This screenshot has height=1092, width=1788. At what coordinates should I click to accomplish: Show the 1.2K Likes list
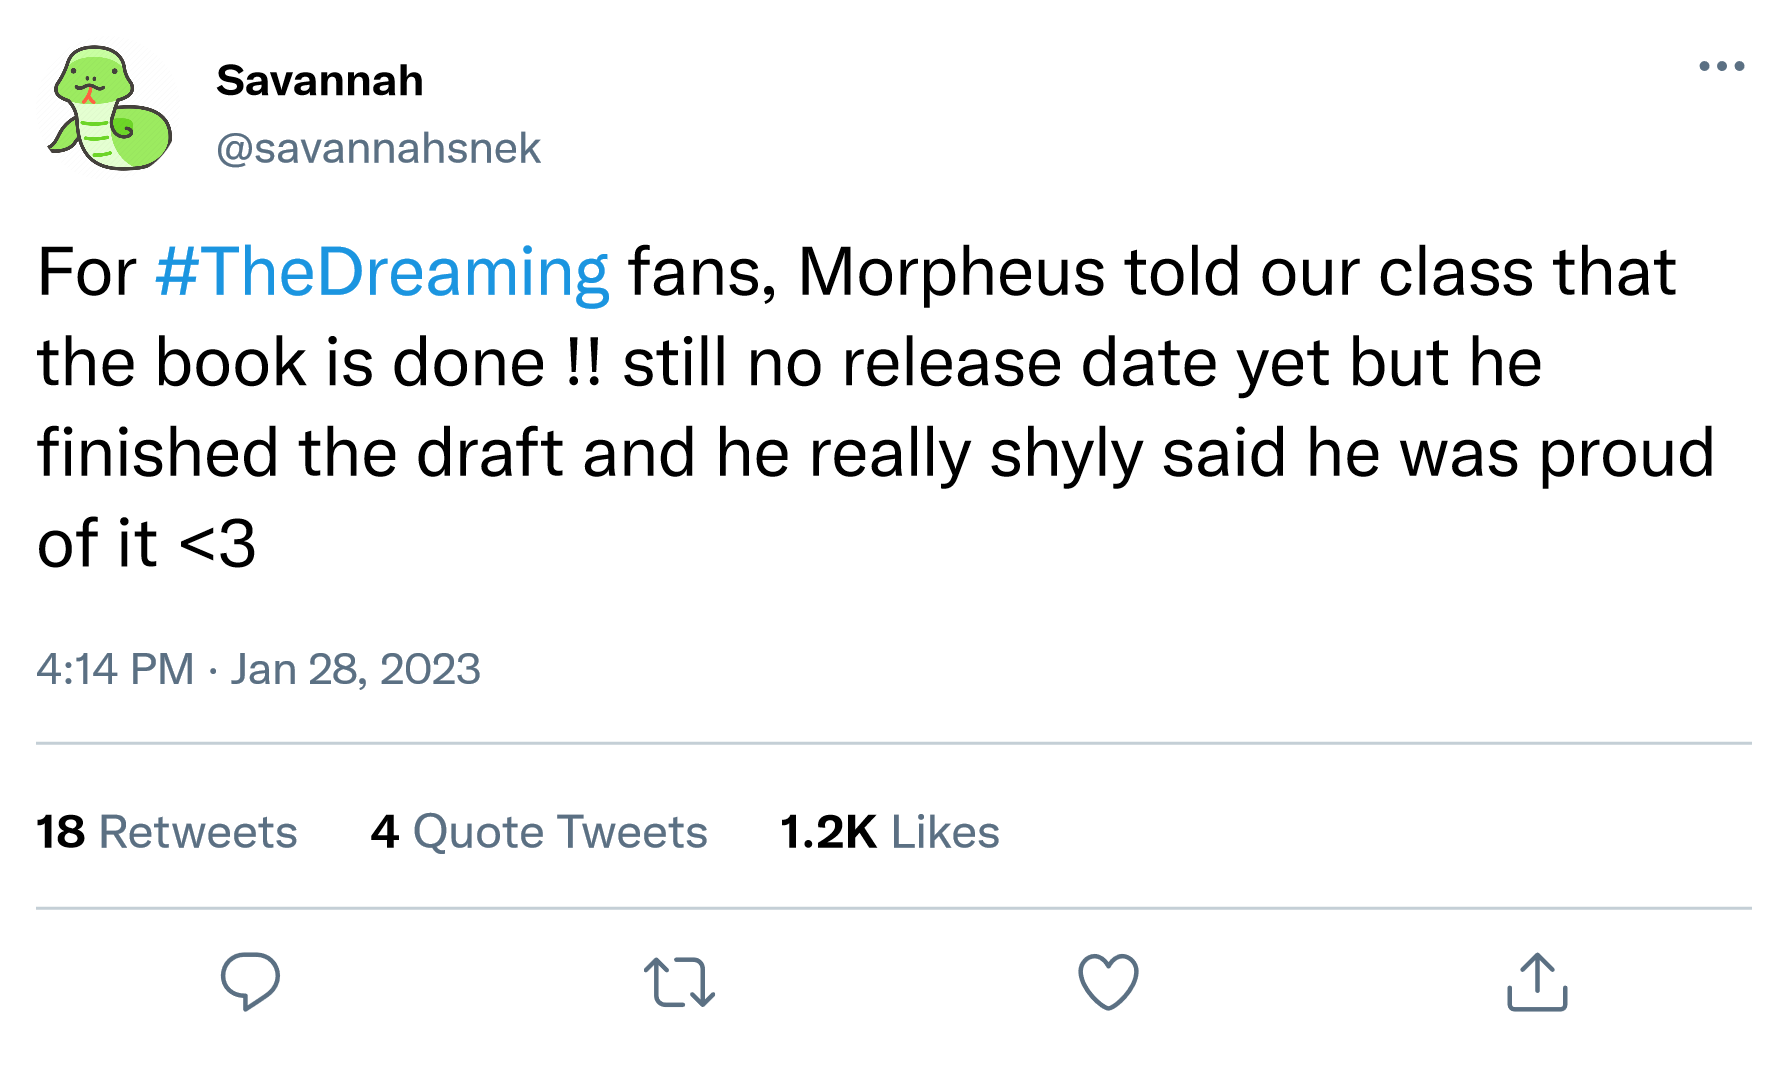point(889,832)
